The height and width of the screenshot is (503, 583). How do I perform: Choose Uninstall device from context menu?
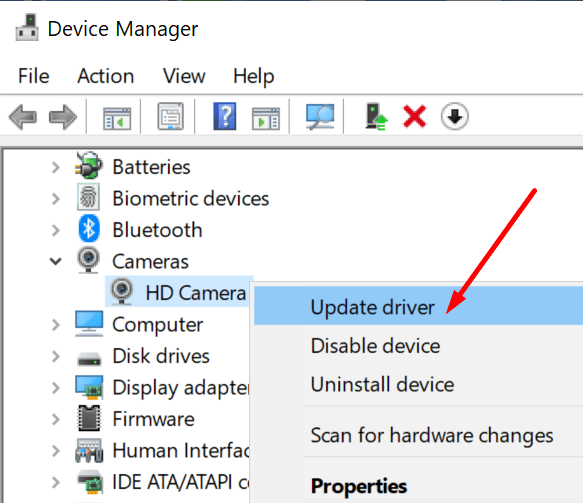coord(418,384)
